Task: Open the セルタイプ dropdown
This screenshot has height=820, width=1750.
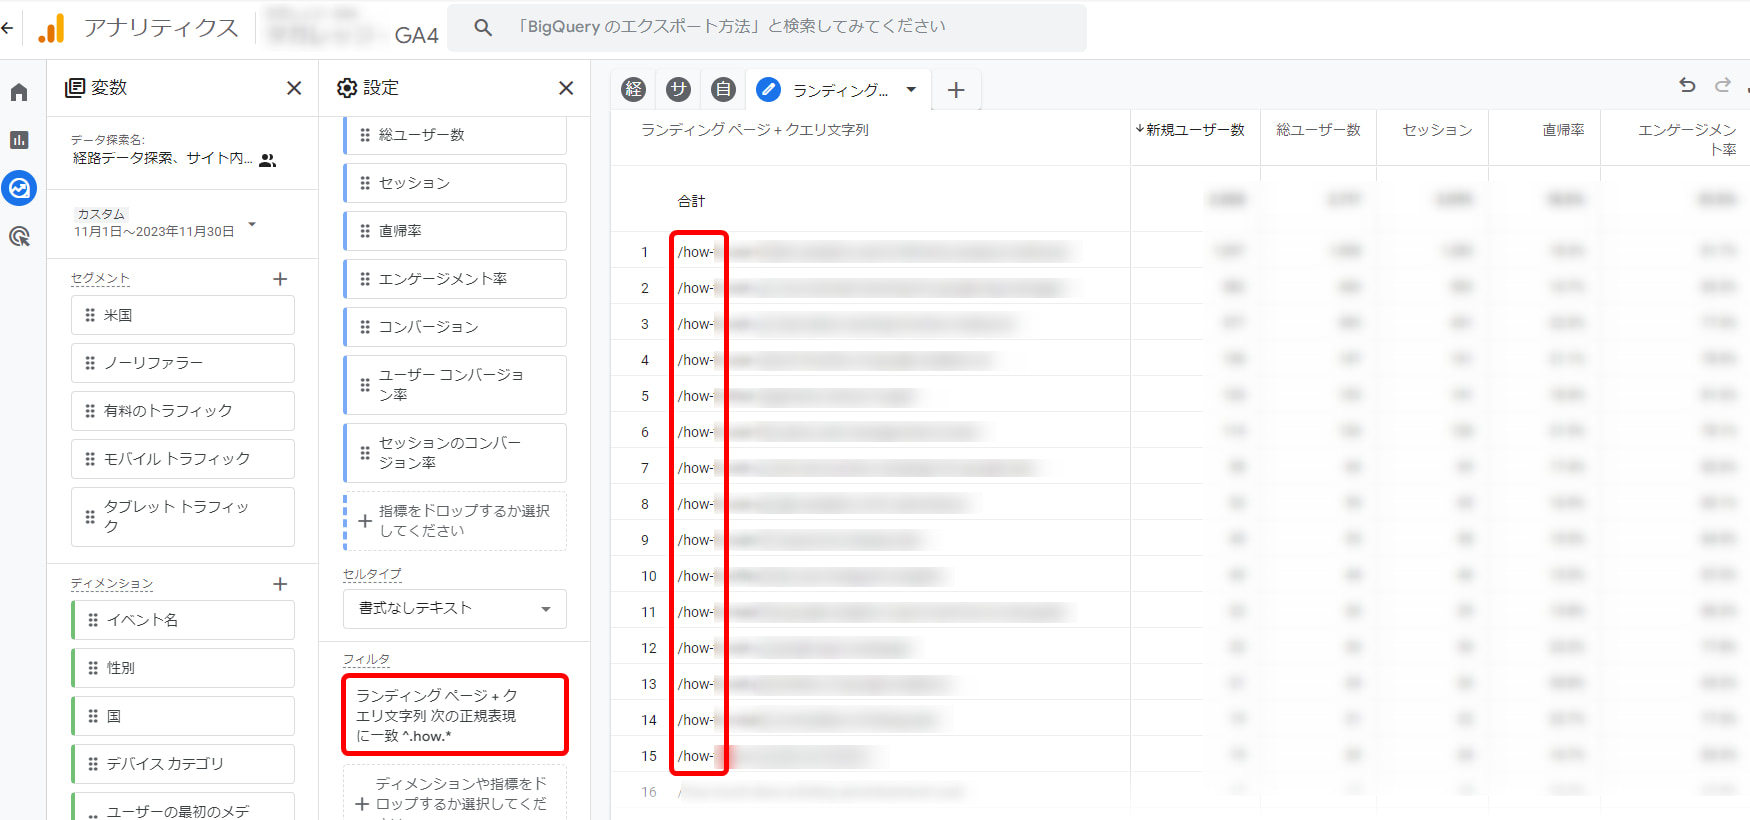Action: point(455,609)
